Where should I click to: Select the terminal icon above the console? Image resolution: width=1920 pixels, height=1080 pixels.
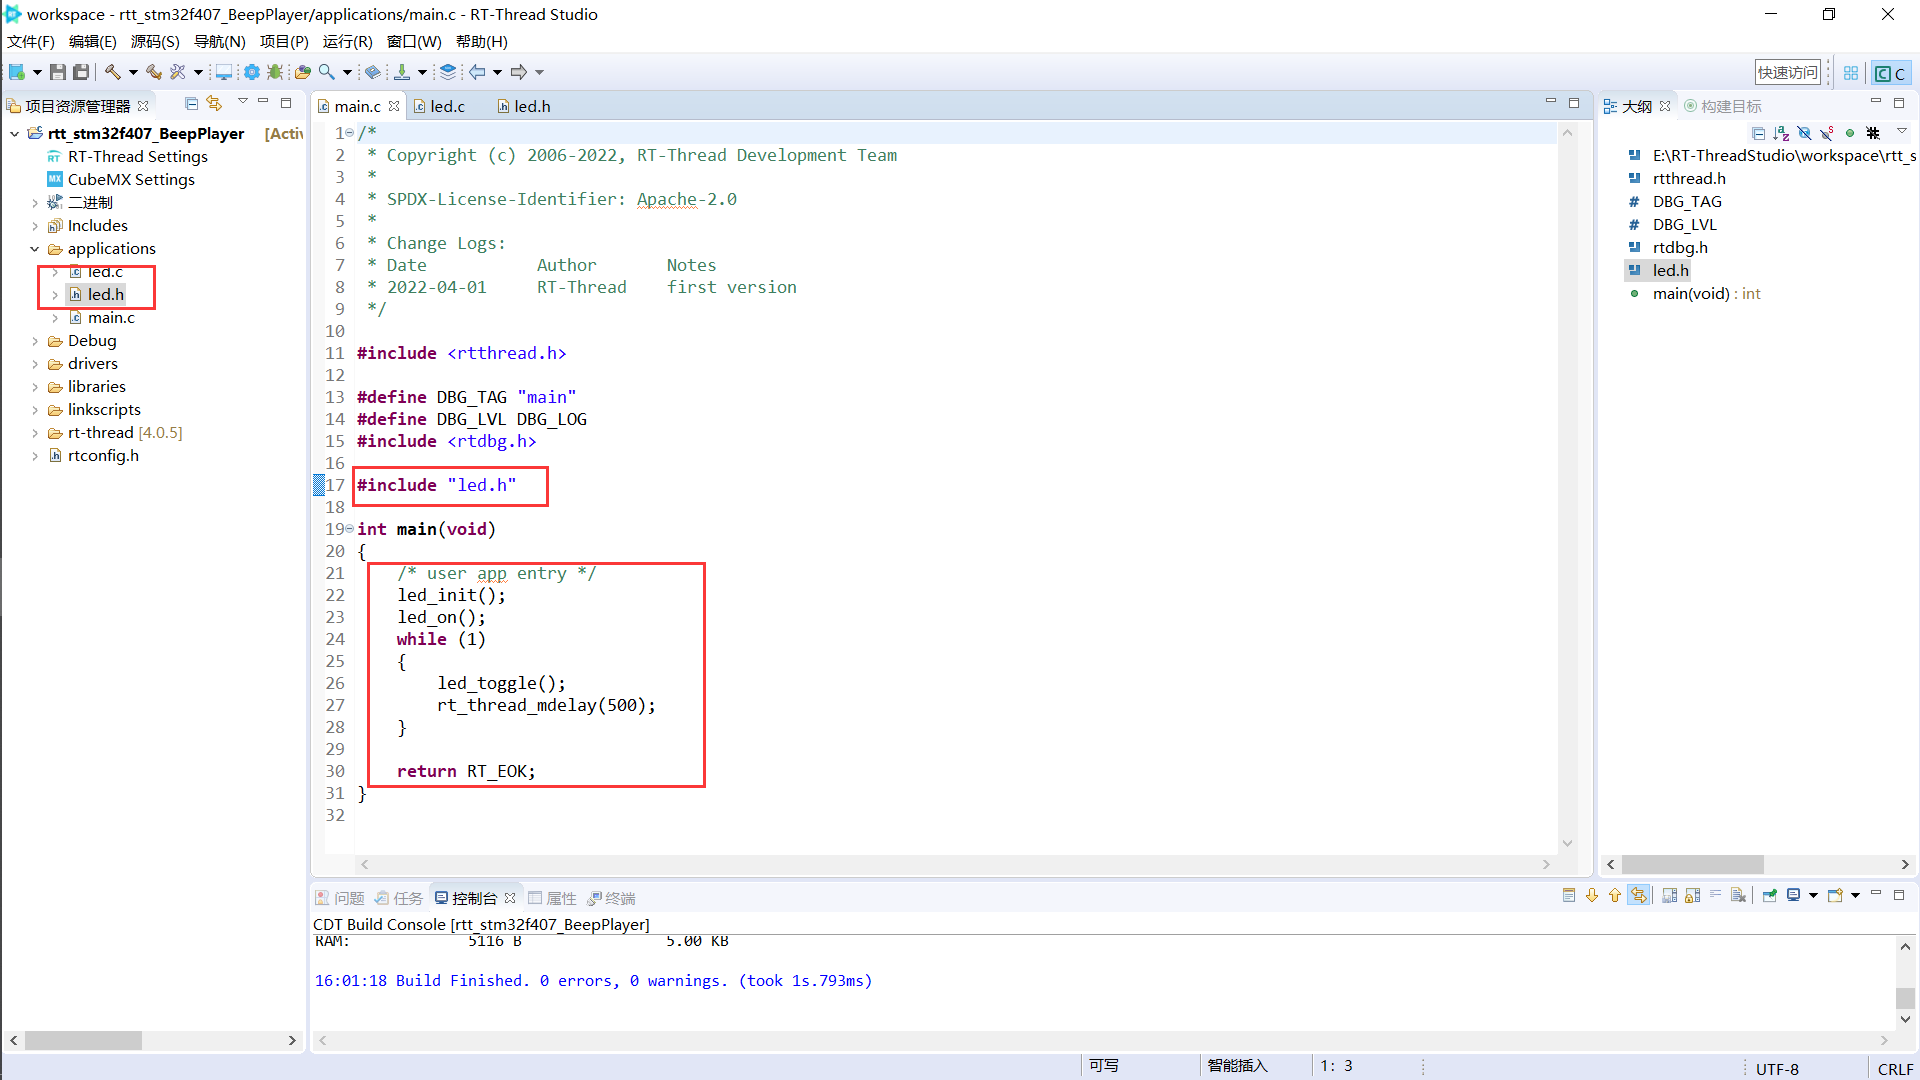(612, 897)
